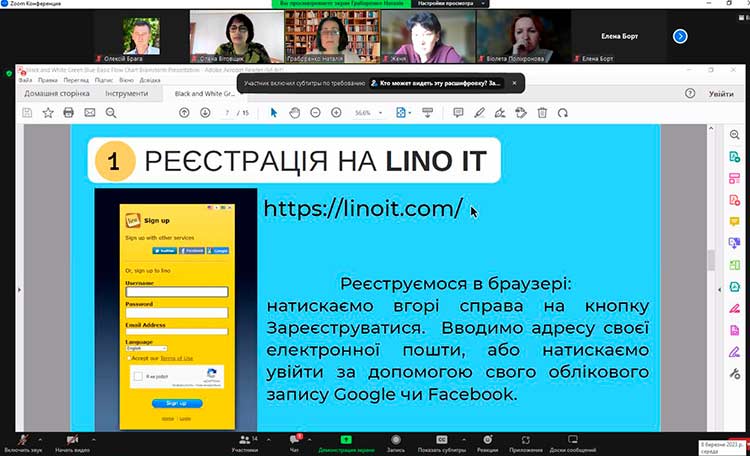Viewport: 750px width, 456px height.
Task: Go to next page with down arrow
Action: pos(205,113)
